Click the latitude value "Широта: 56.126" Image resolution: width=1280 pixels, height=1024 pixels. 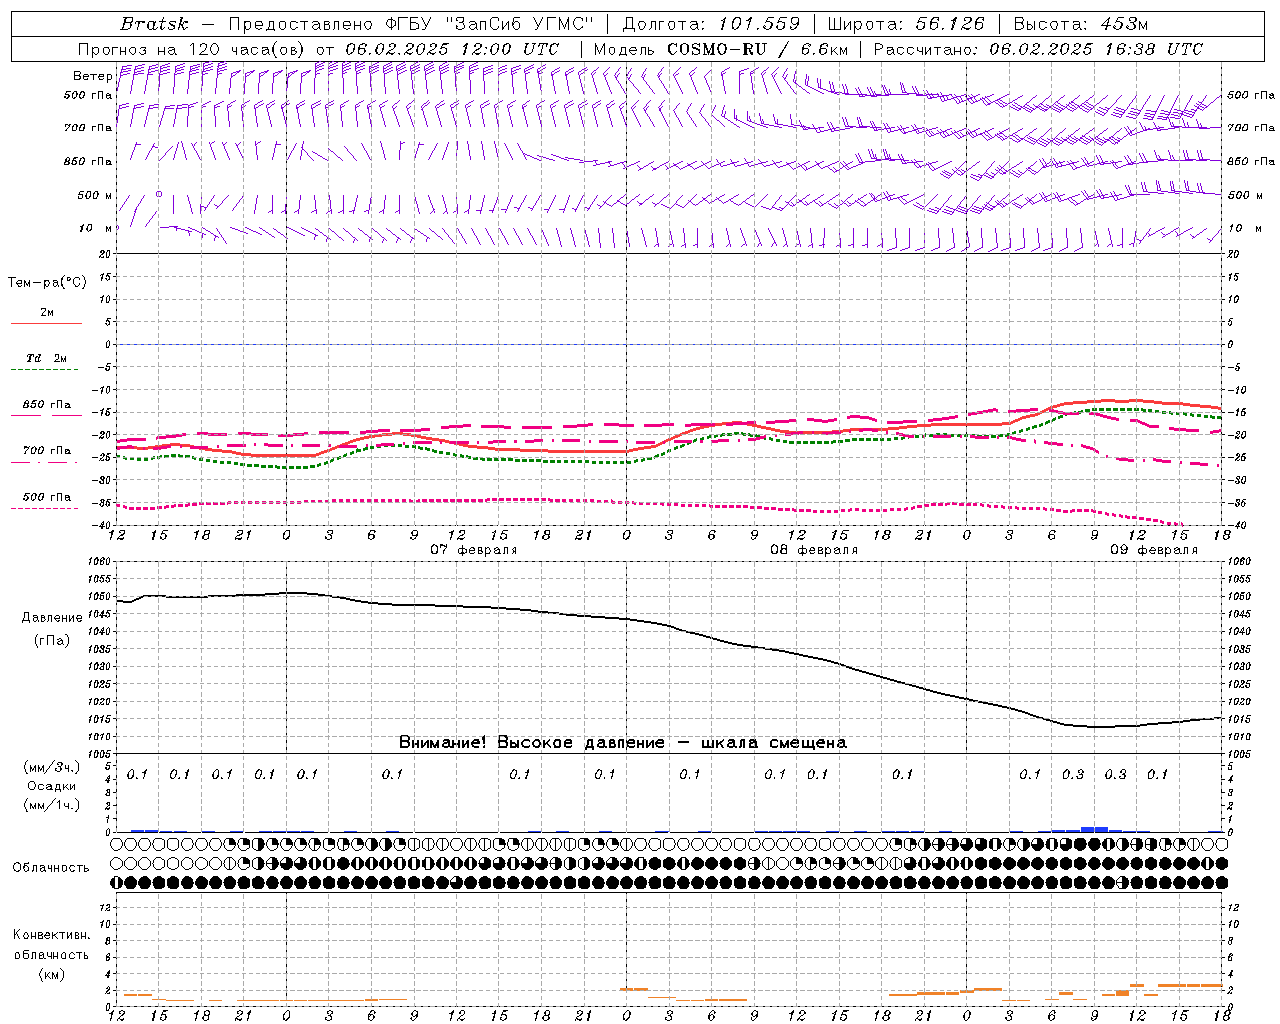[x=906, y=24]
